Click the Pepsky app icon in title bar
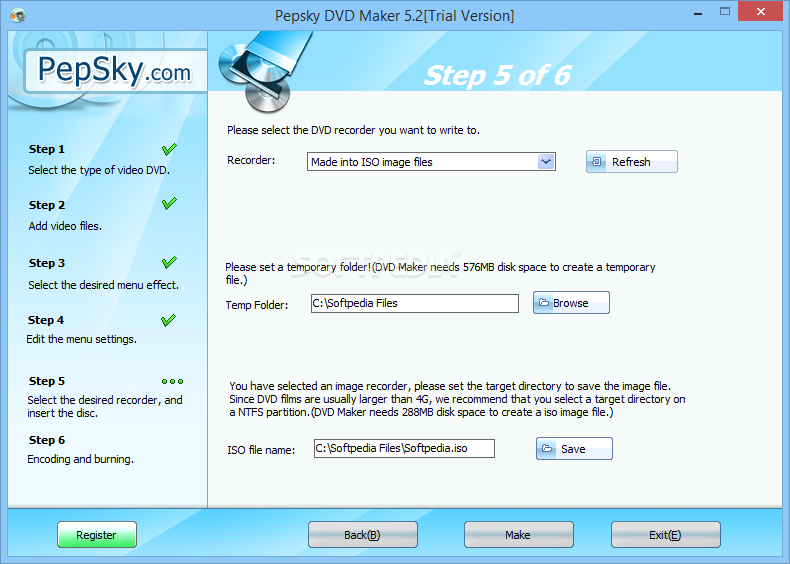Screen dimensions: 790x564 [18, 16]
